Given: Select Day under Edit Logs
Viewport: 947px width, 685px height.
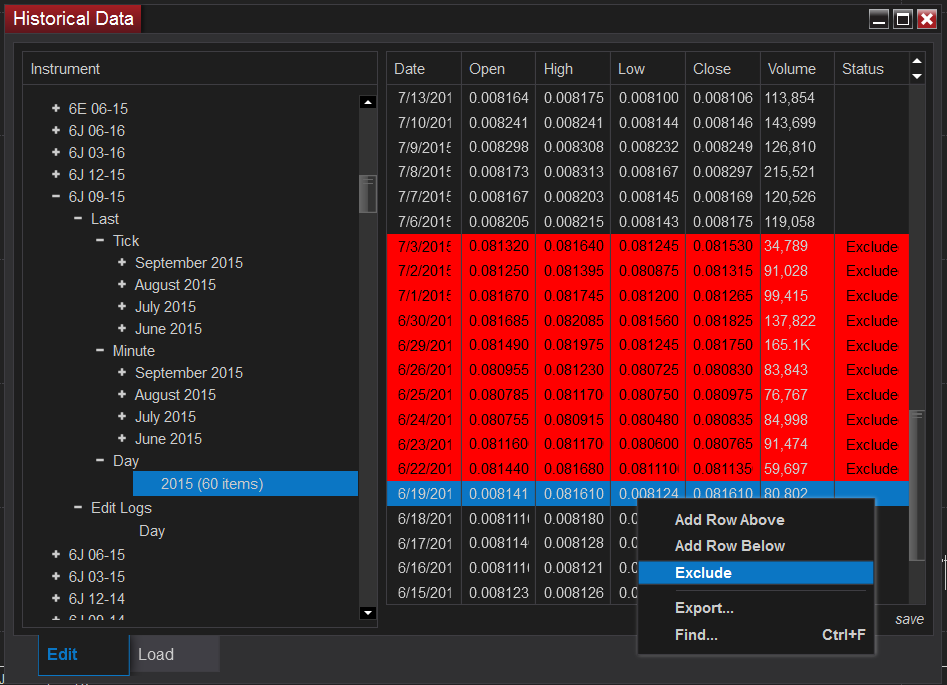Looking at the screenshot, I should tap(152, 531).
